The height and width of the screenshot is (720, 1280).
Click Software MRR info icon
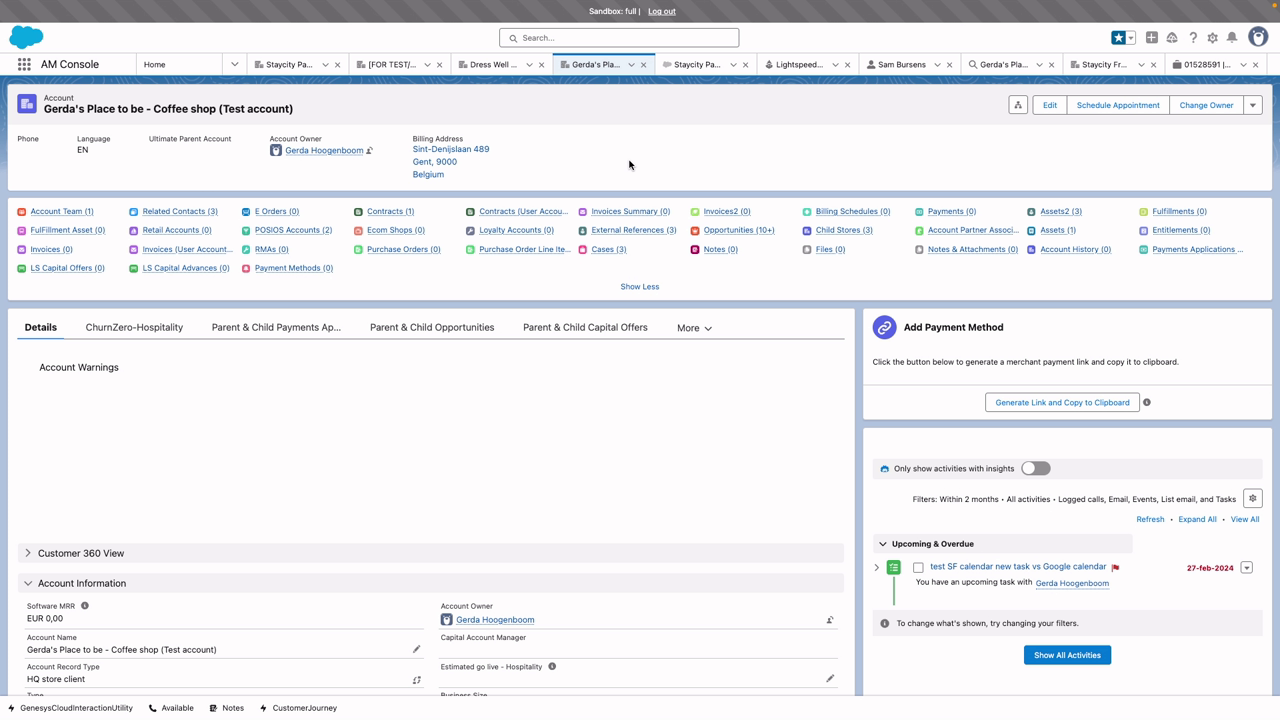85,606
